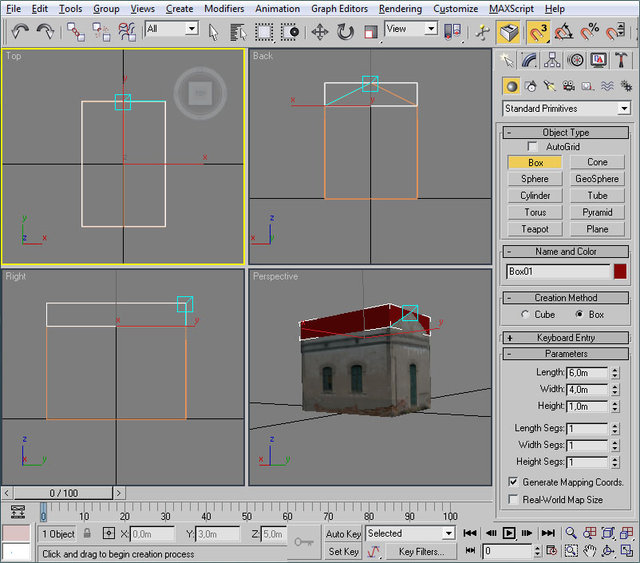Select the Cube creation method
Viewport: 640px width, 563px height.
(x=527, y=314)
